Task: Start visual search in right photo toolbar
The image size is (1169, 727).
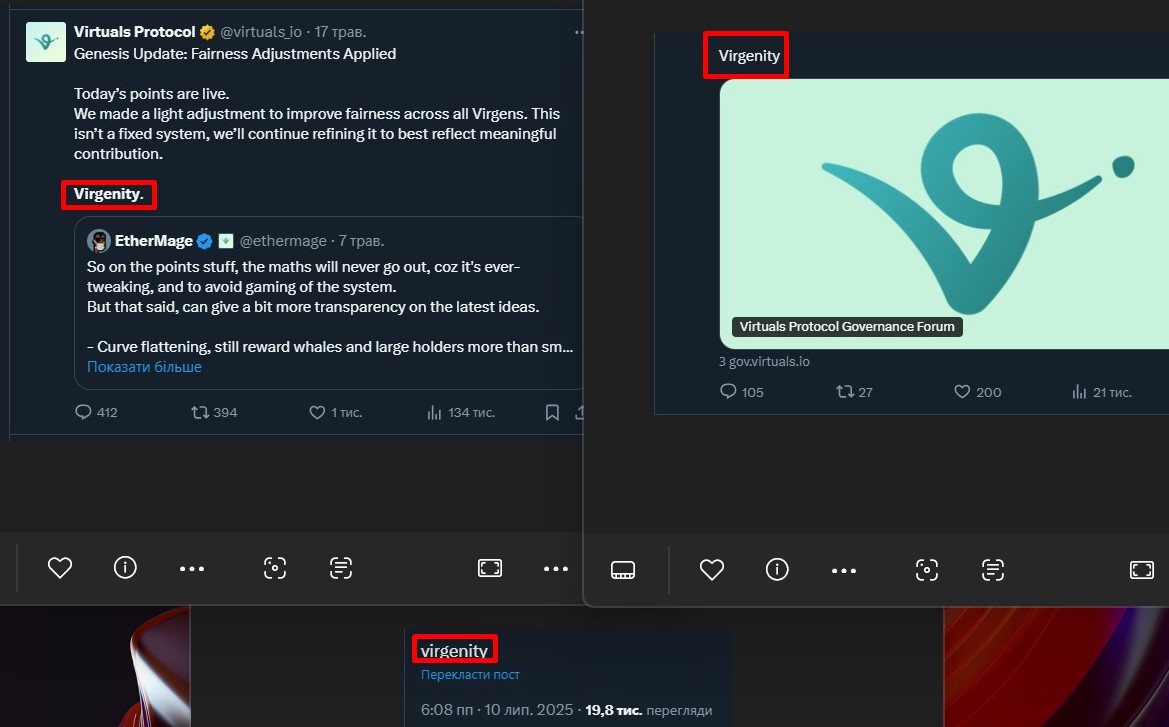Action: point(927,570)
